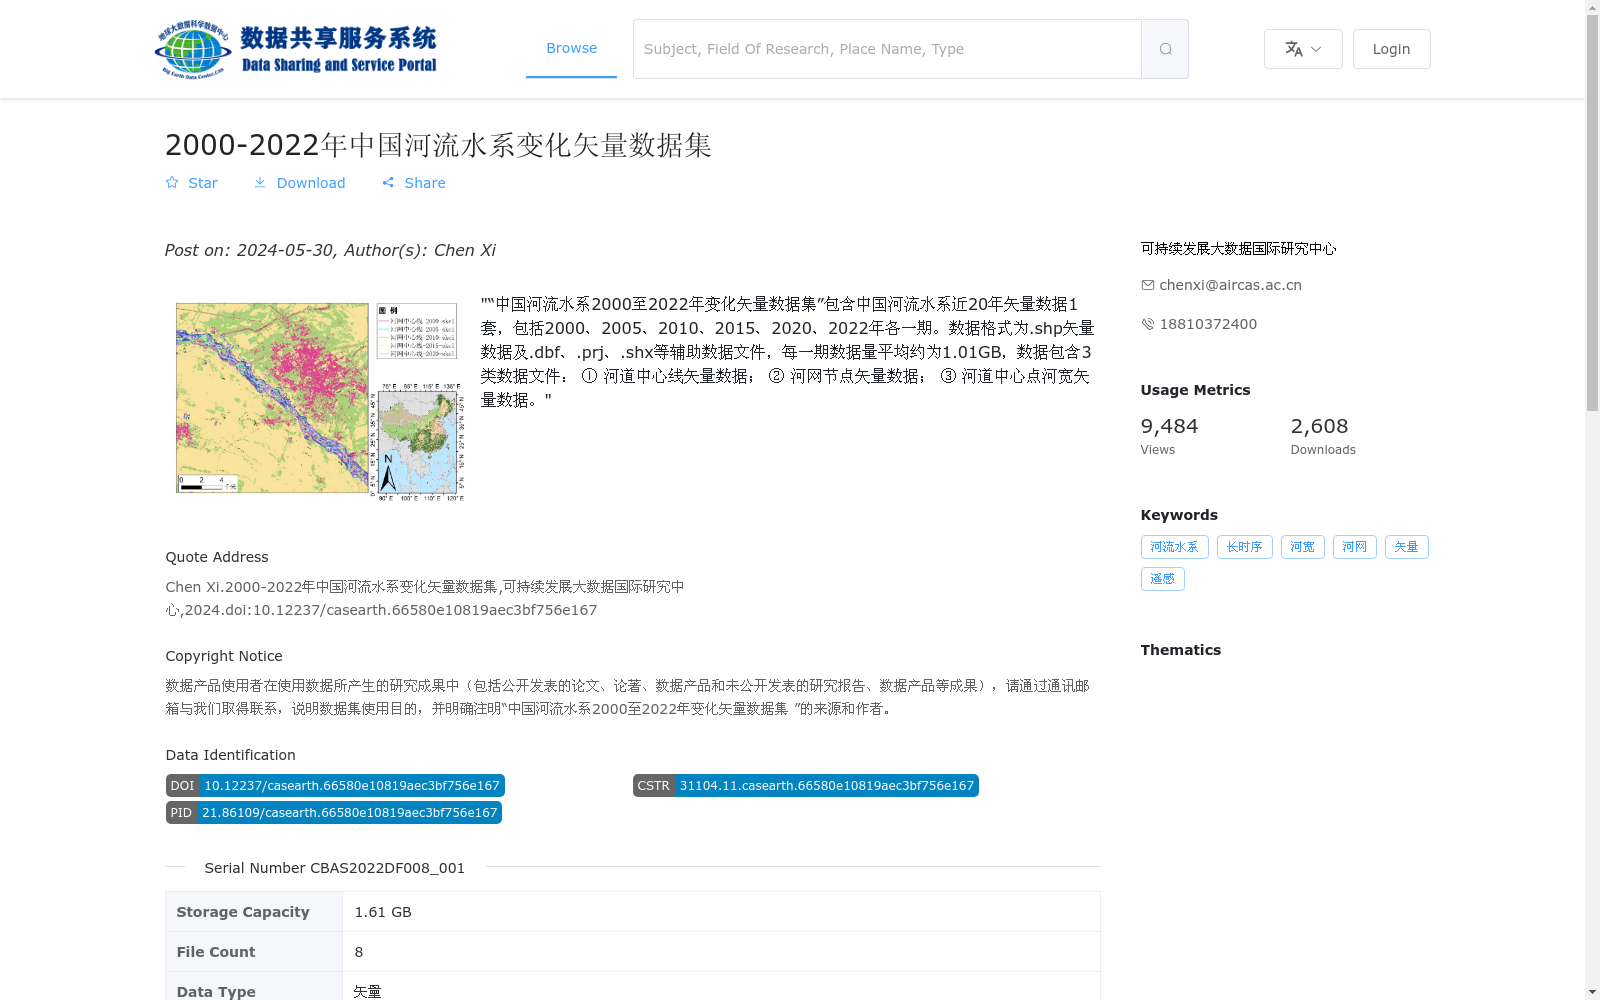Focus the subject search input field
The image size is (1600, 1000).
[x=887, y=49]
